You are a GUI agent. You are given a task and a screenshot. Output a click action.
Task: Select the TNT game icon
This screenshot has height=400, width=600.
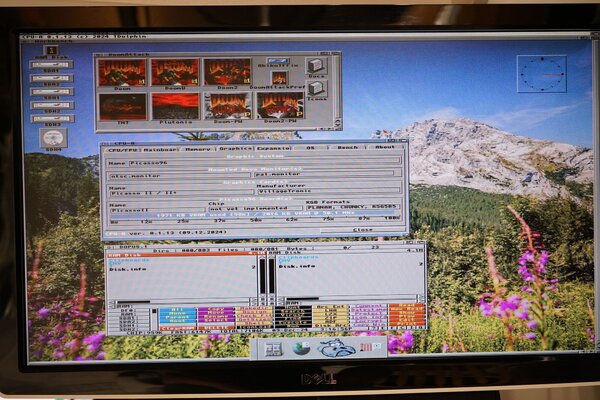coord(122,106)
